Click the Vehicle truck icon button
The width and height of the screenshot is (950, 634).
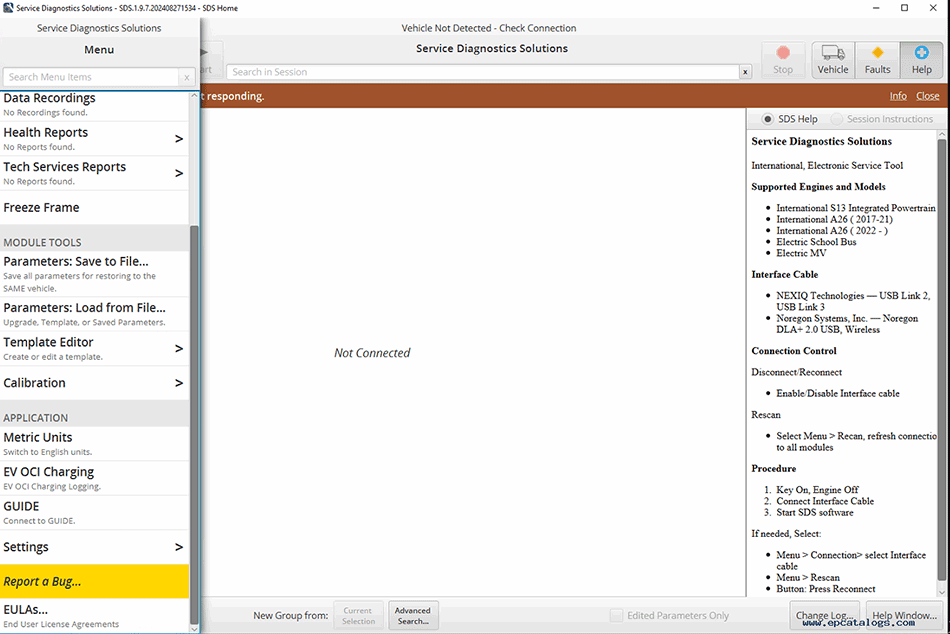pyautogui.click(x=832, y=60)
